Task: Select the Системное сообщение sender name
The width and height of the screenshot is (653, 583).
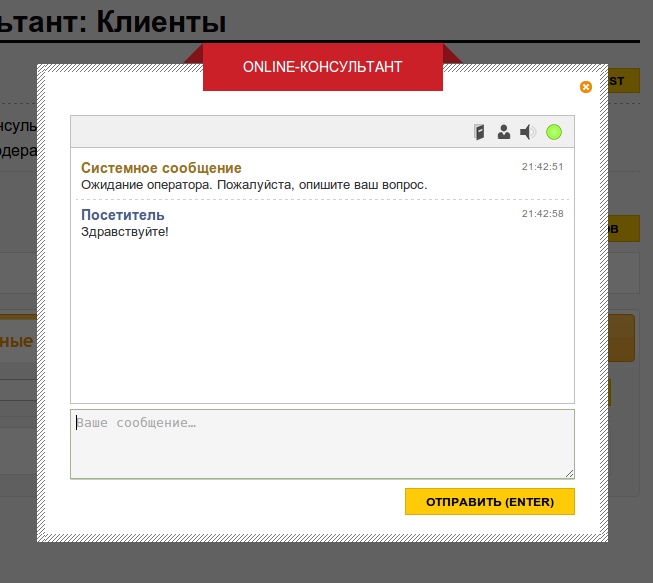Action: (161, 168)
